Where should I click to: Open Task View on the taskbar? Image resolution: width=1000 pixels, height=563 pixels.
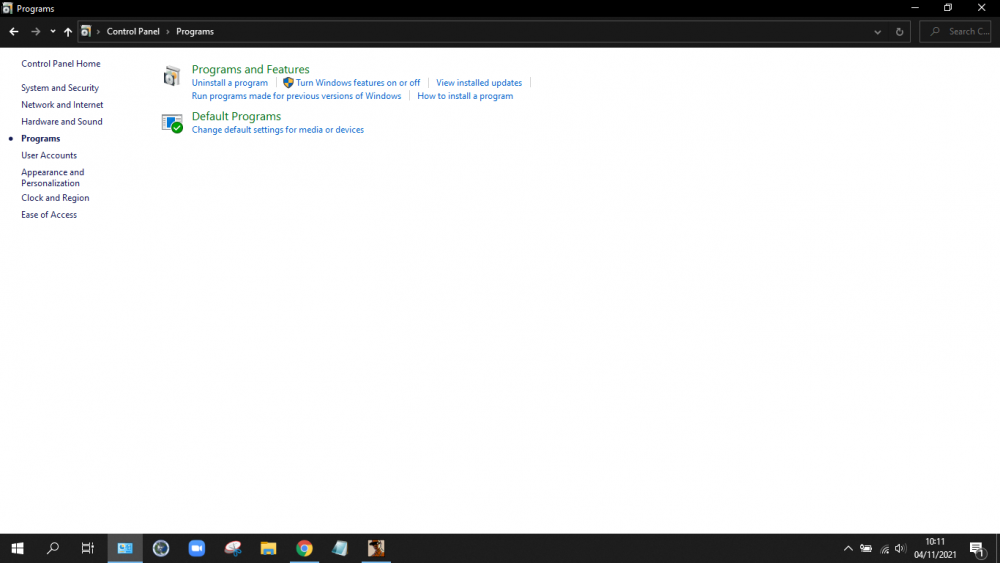click(88, 548)
